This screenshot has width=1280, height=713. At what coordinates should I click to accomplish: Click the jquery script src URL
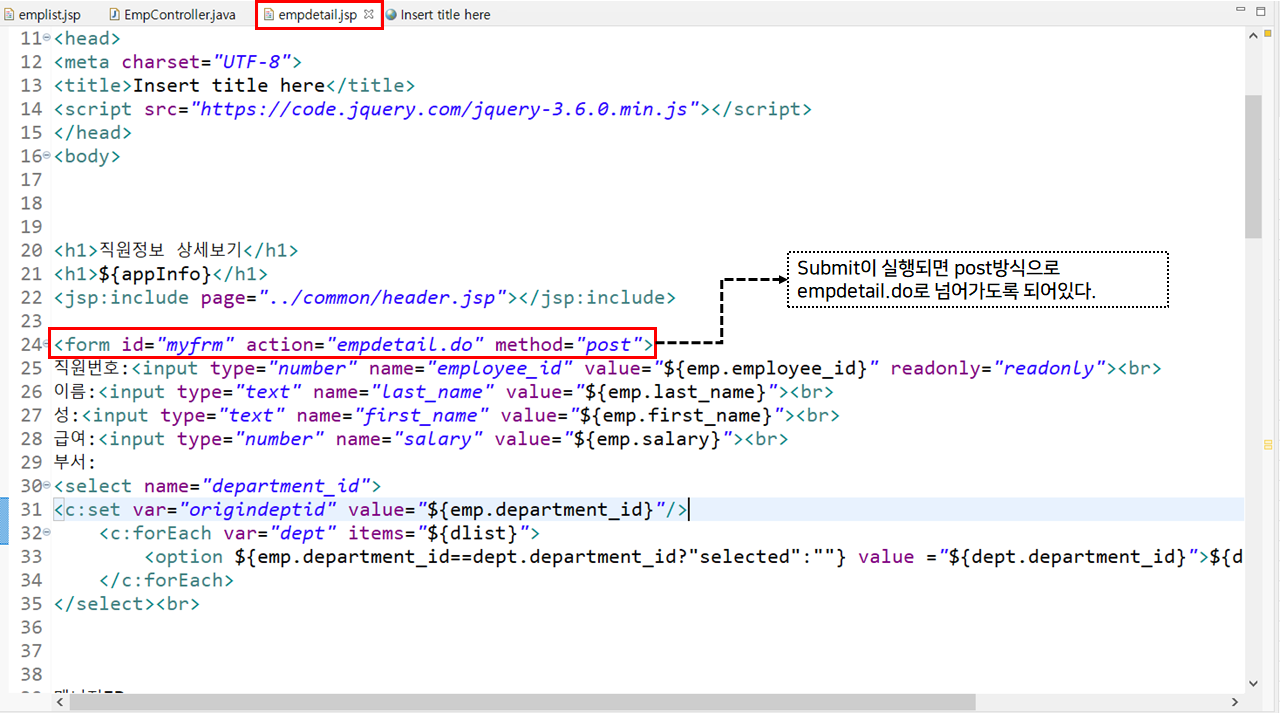point(445,109)
